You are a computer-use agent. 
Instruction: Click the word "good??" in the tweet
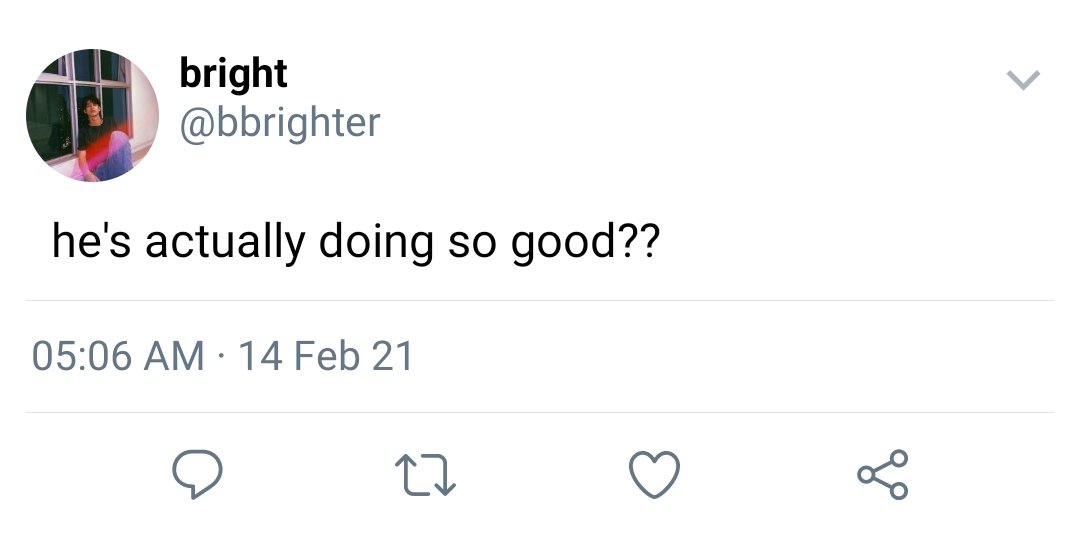585,244
